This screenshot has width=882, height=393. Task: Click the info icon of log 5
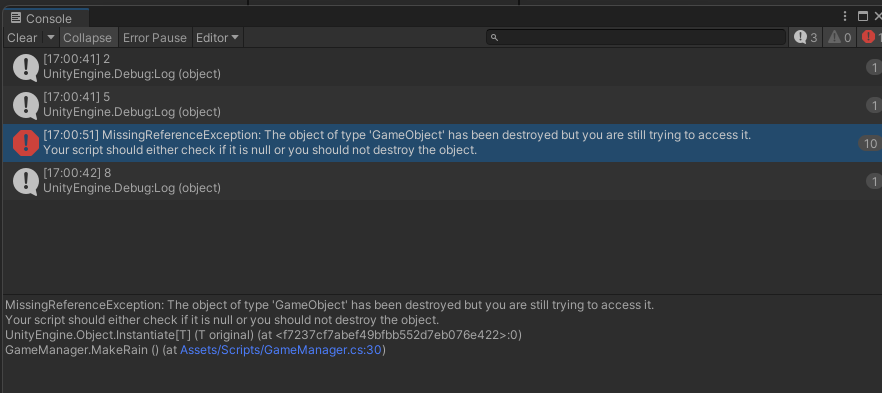(x=26, y=106)
